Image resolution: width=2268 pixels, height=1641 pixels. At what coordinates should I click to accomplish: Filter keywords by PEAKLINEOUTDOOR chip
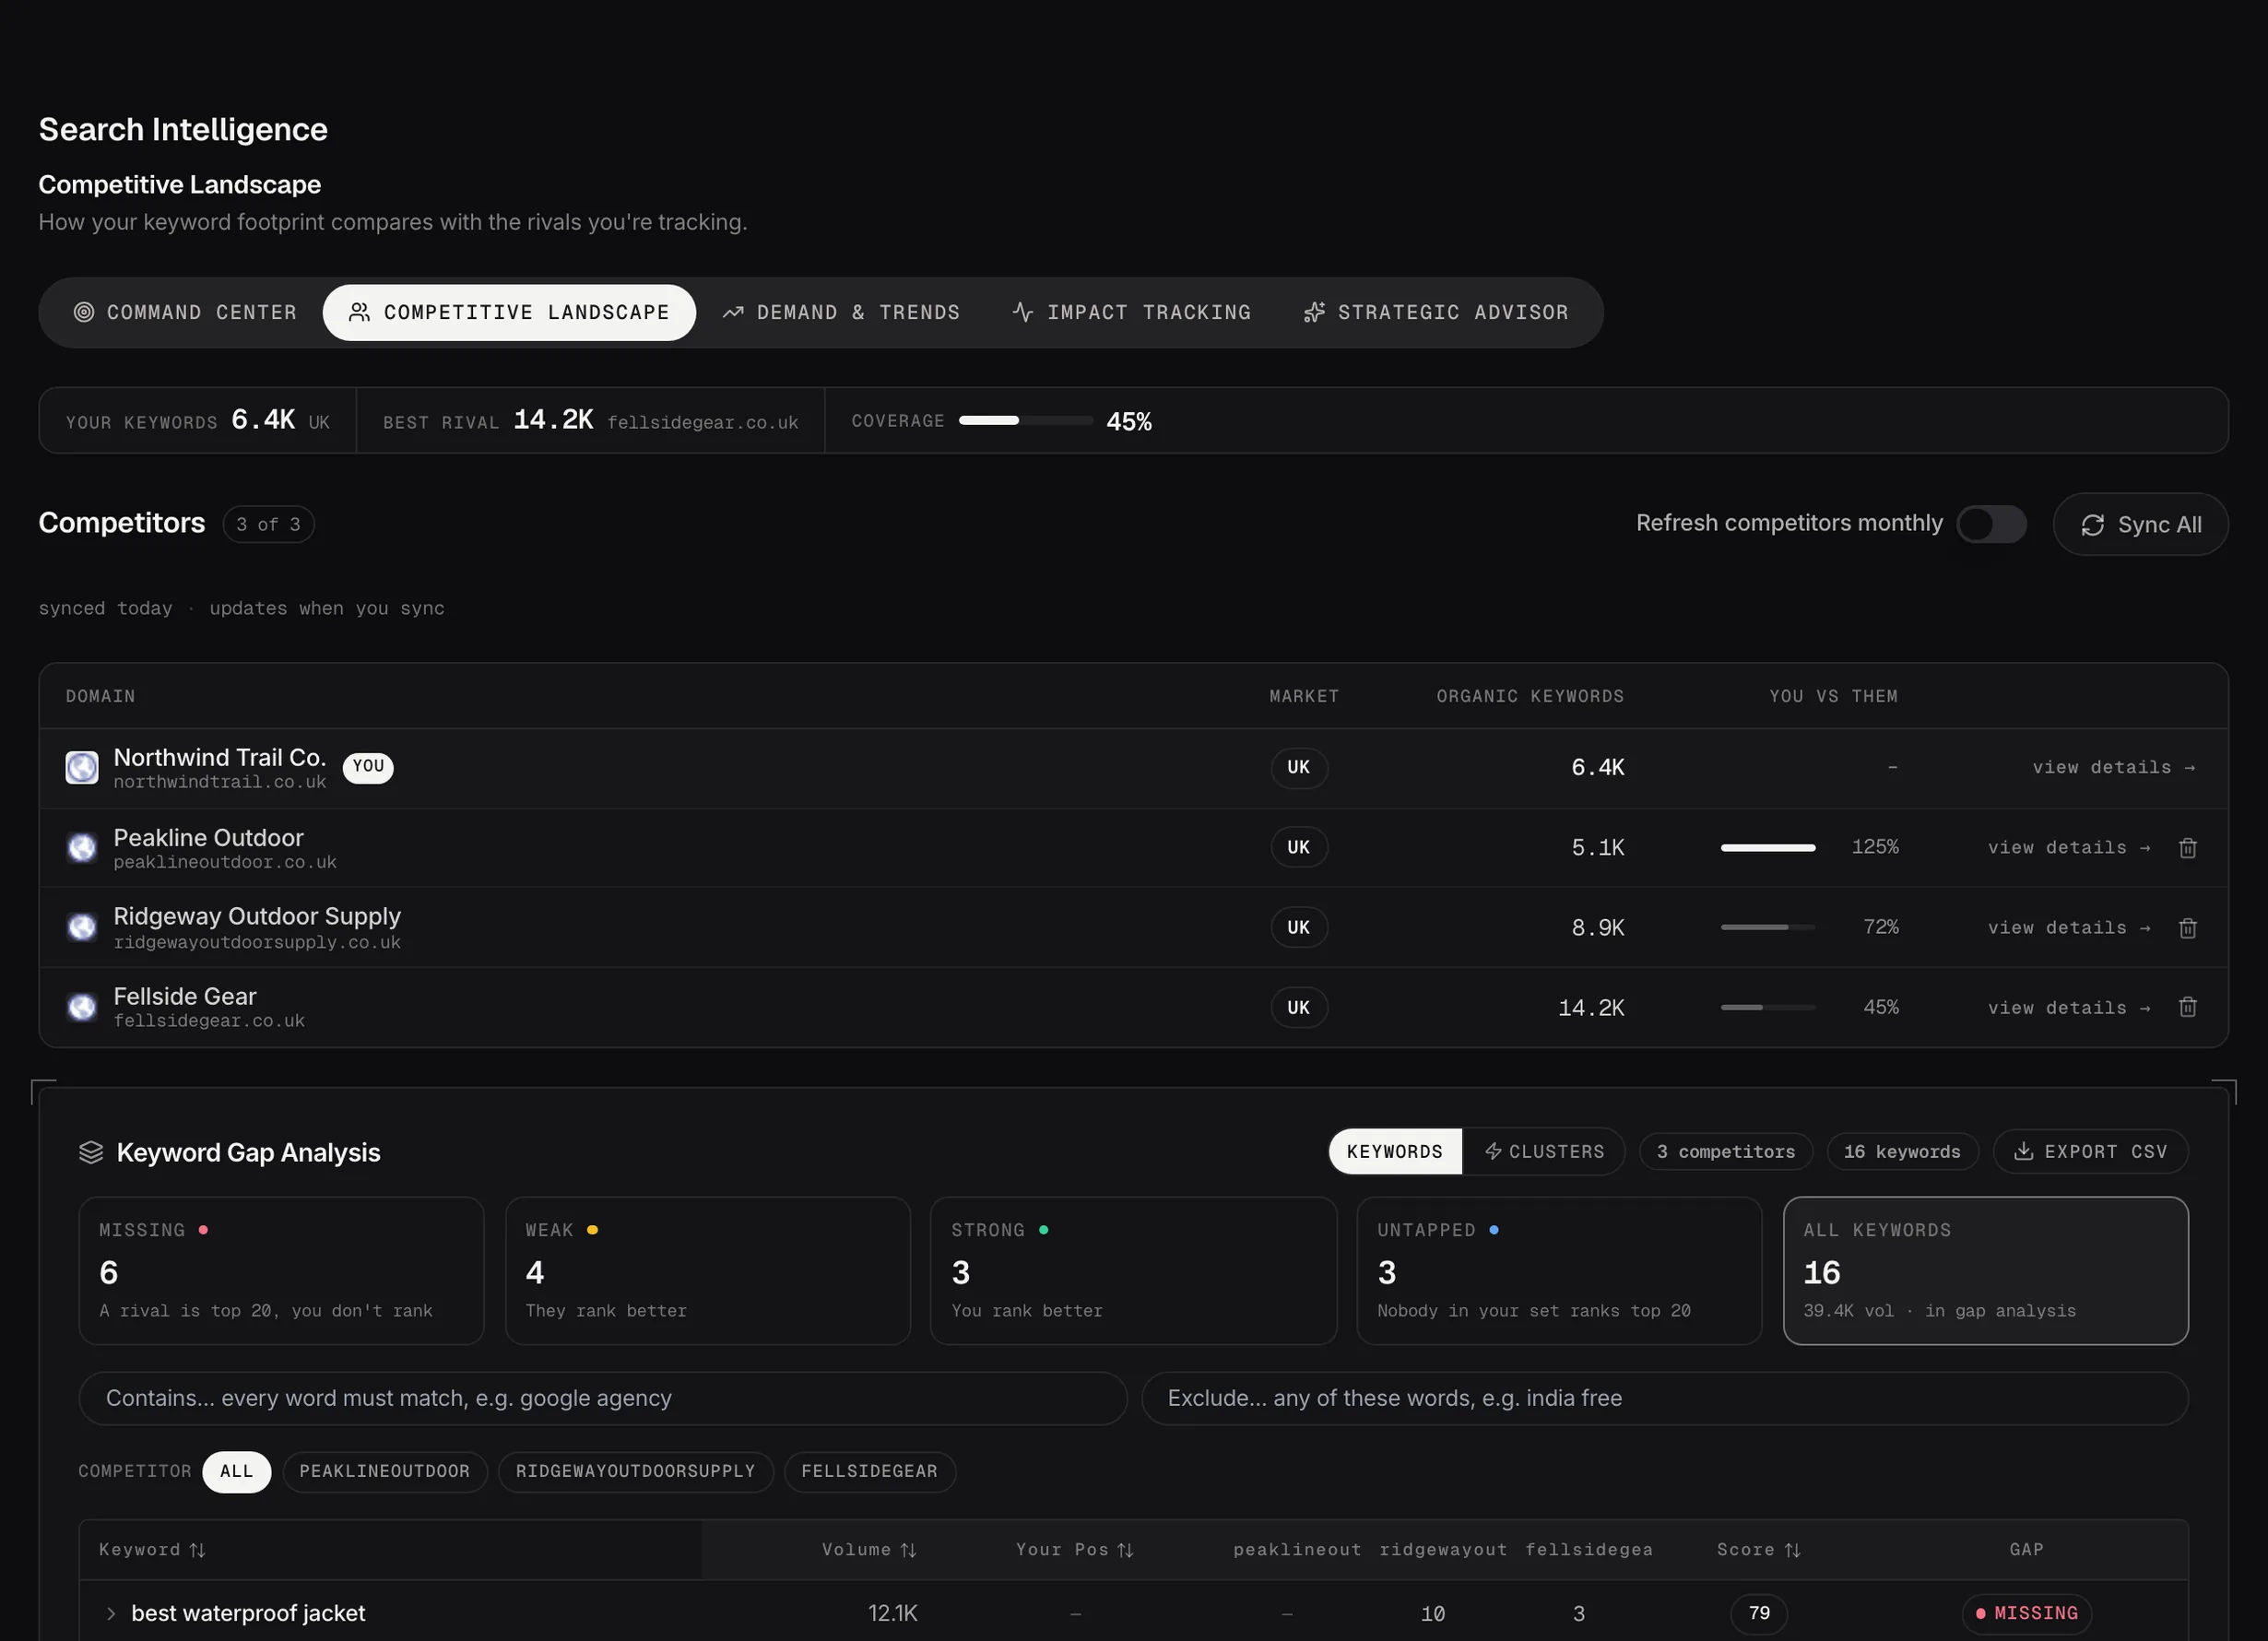[385, 1472]
